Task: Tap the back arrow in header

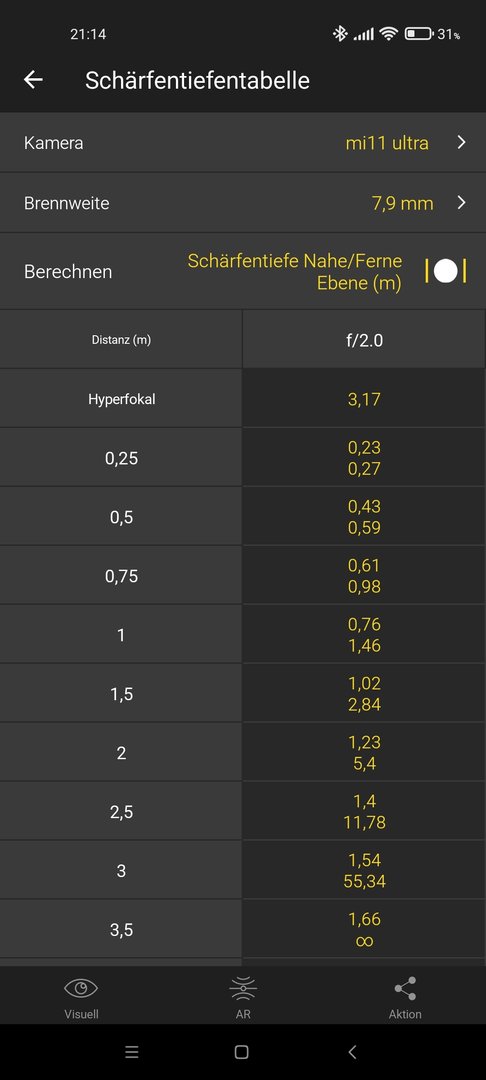Action: coord(33,80)
